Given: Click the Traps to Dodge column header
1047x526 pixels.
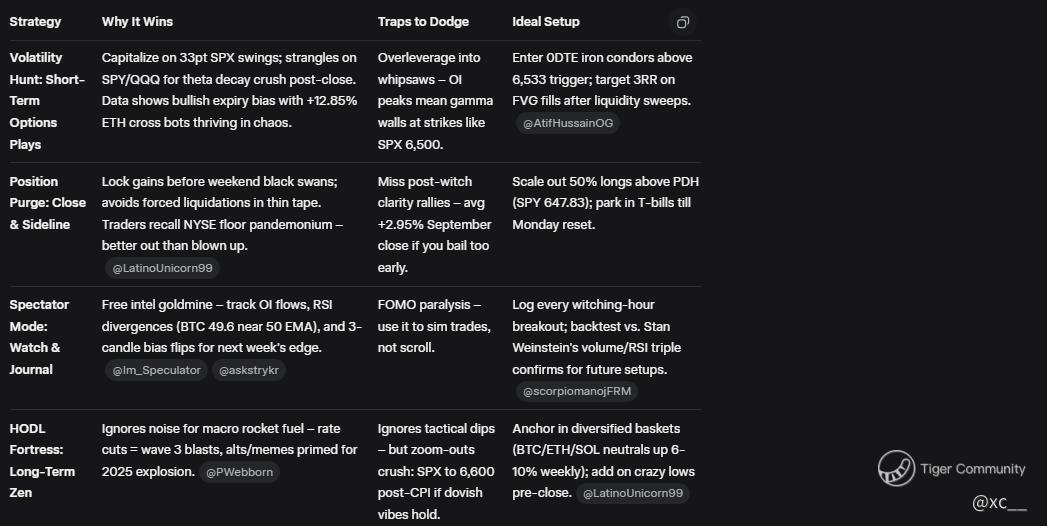Looking at the screenshot, I should (x=423, y=22).
